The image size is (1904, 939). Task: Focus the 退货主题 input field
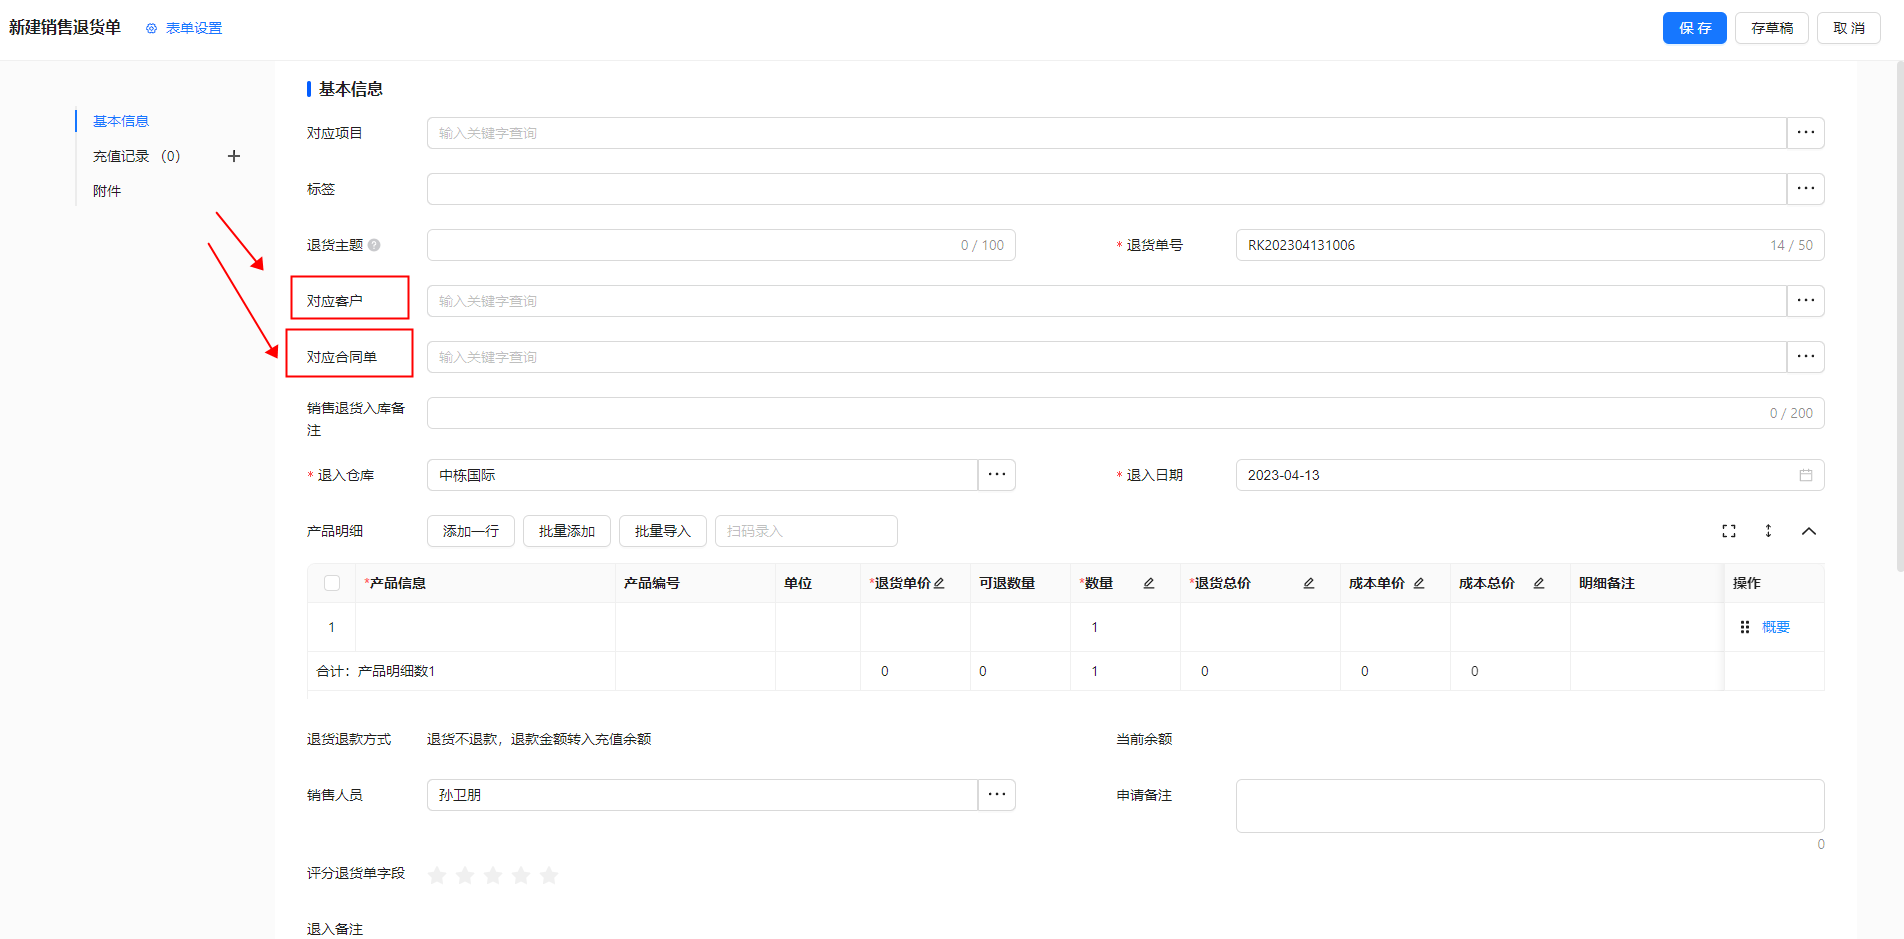721,245
